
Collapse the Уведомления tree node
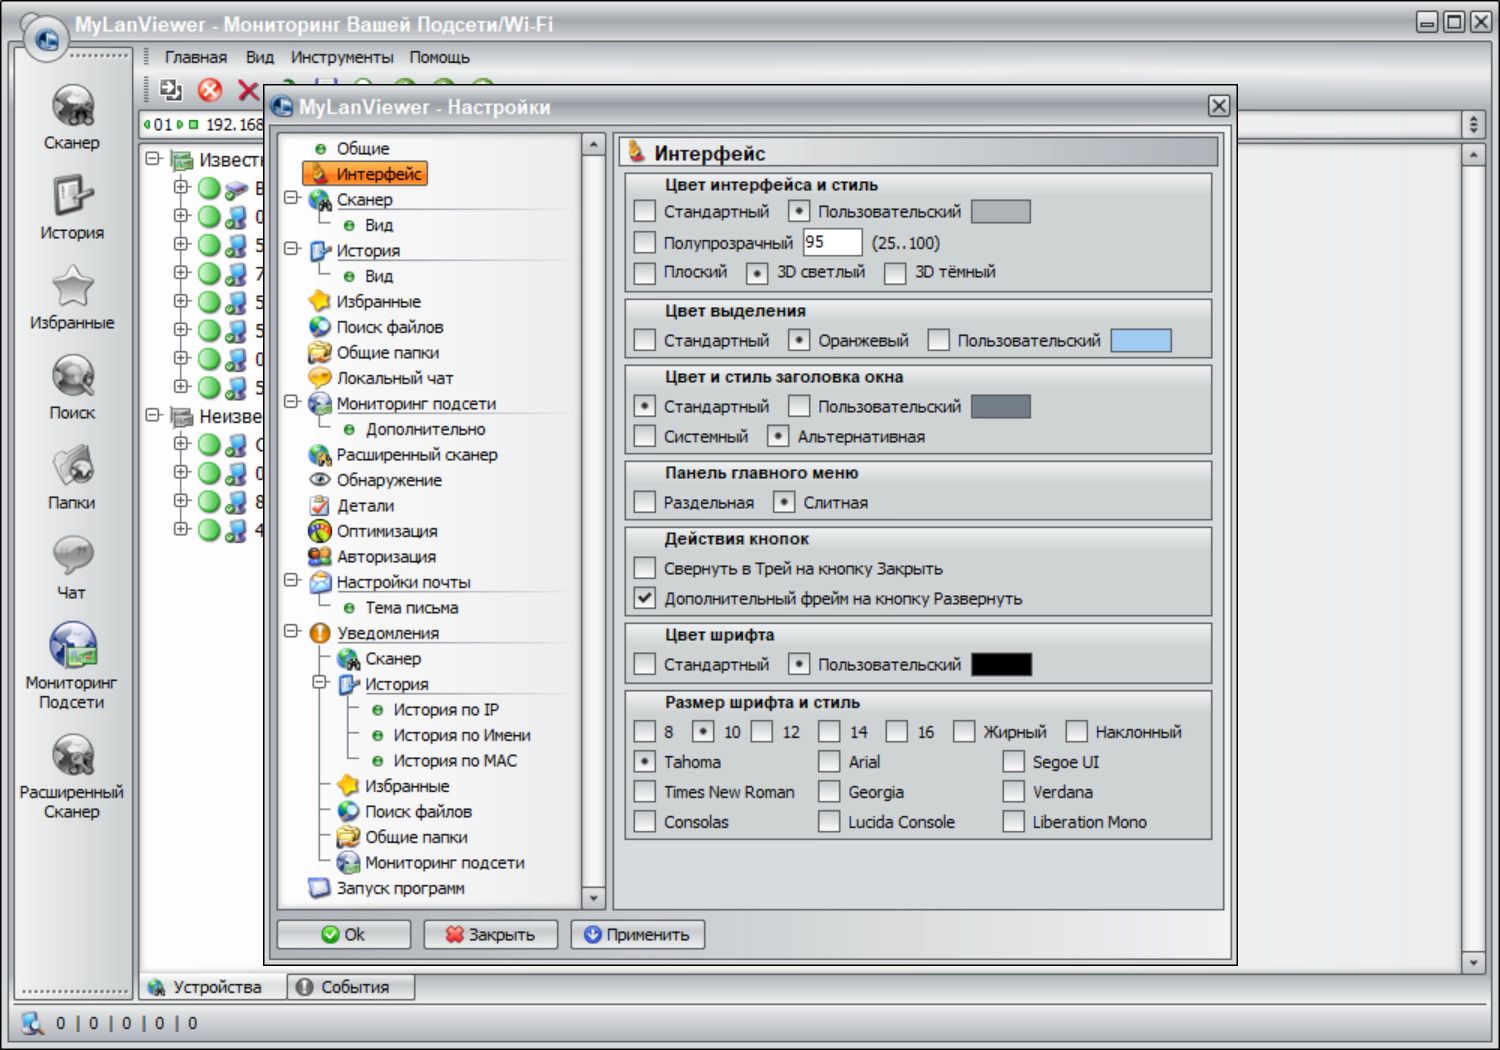[292, 632]
